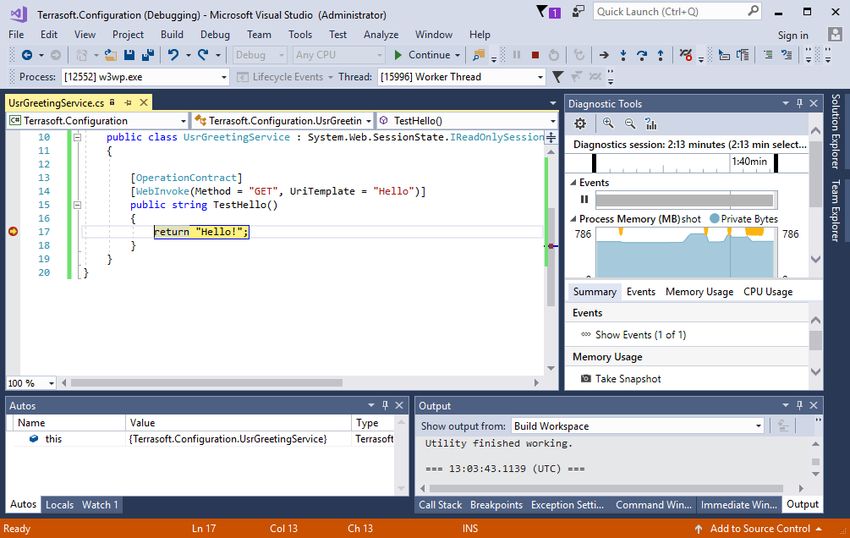
Task: Open the Build Workspace output source dropdown
Action: [x=758, y=426]
